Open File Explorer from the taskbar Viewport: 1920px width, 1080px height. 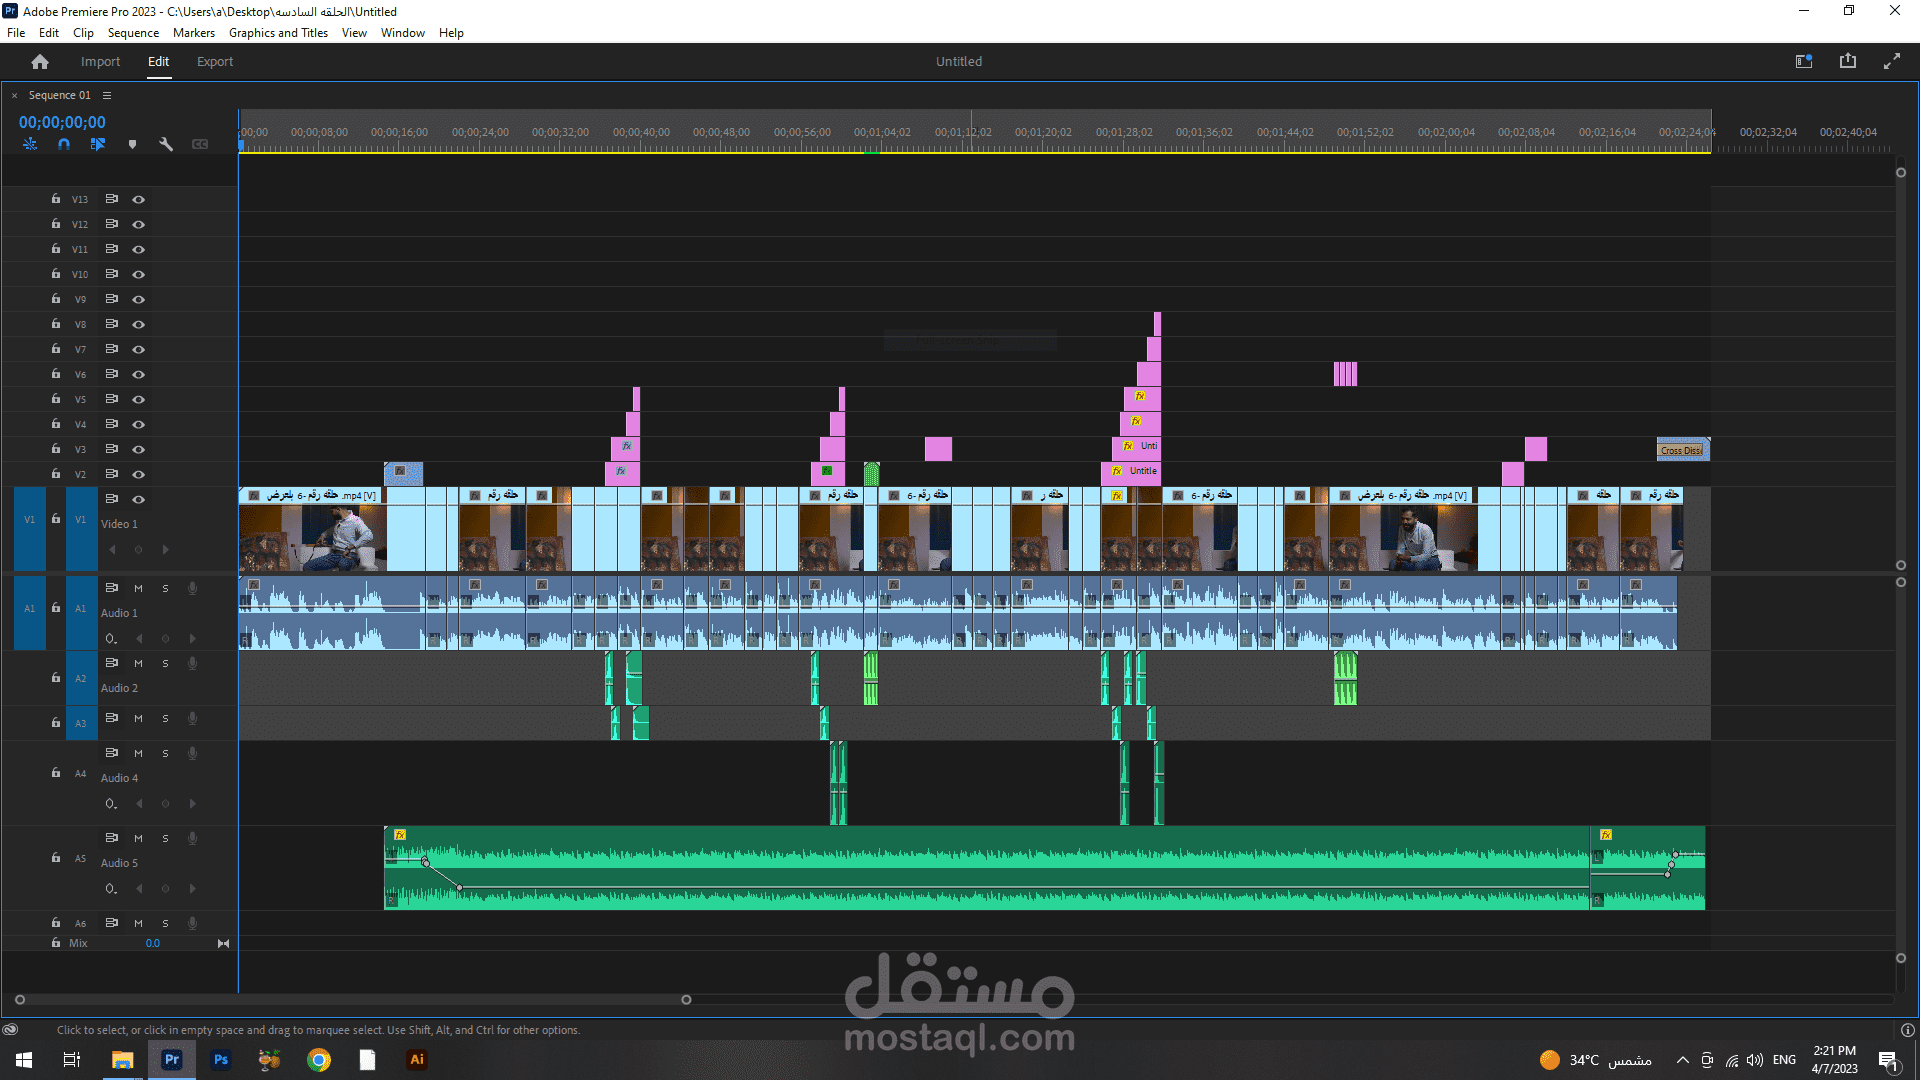tap(123, 1060)
